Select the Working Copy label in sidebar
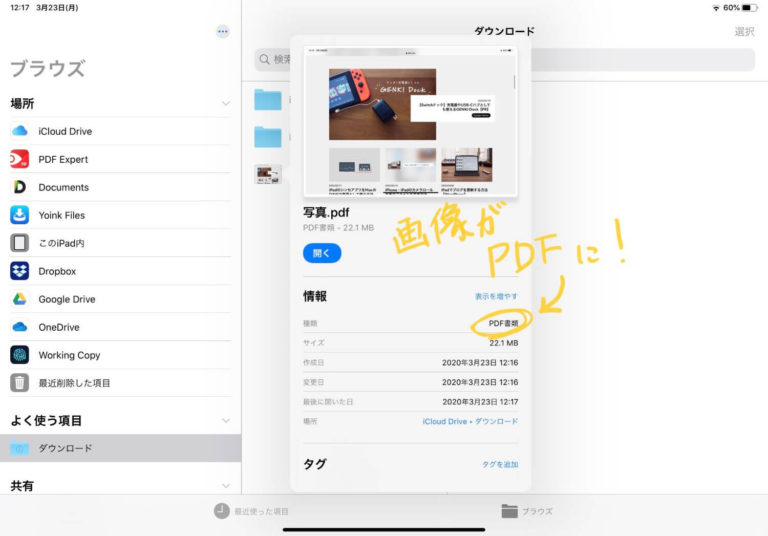768x536 pixels. 69,355
